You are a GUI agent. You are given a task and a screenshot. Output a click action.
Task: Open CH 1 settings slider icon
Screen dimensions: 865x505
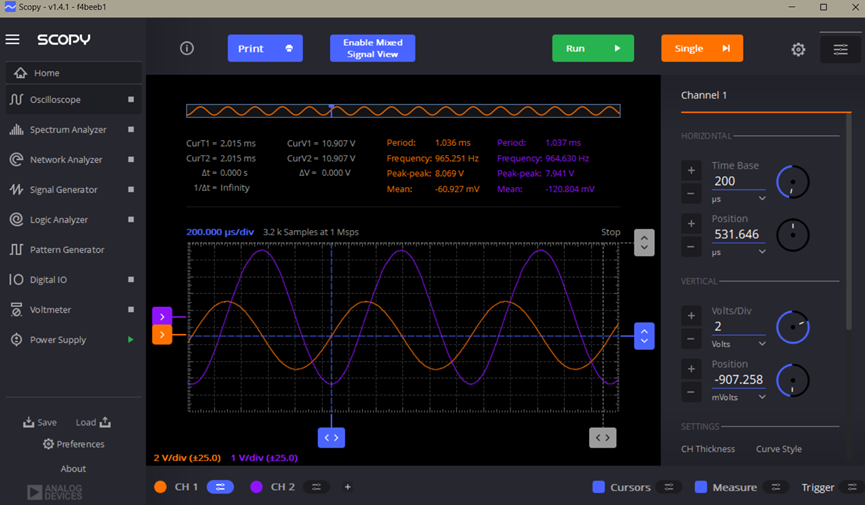(x=220, y=487)
